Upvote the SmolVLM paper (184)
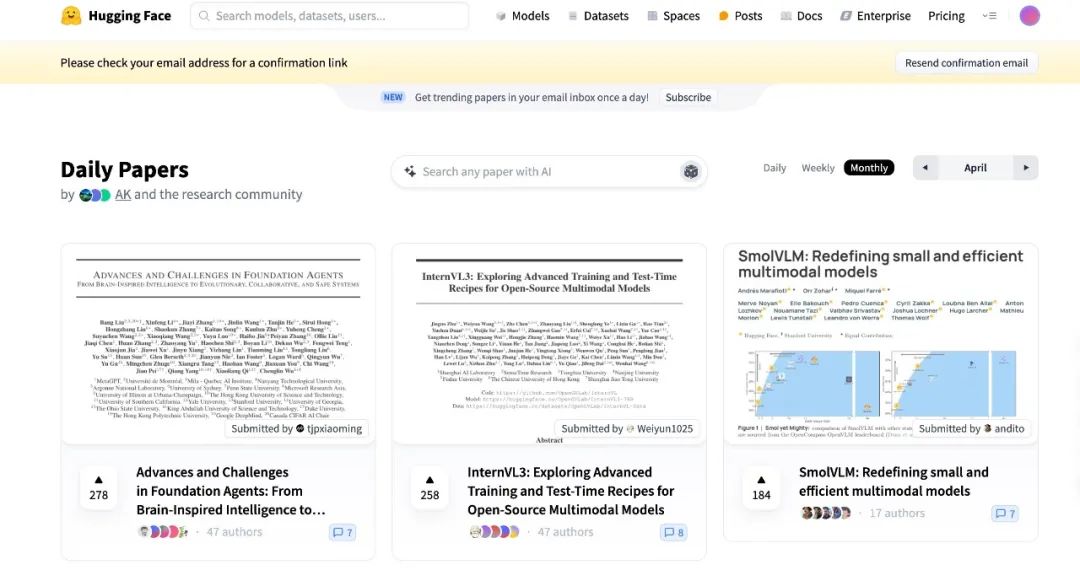The image size is (1080, 570). tap(761, 488)
